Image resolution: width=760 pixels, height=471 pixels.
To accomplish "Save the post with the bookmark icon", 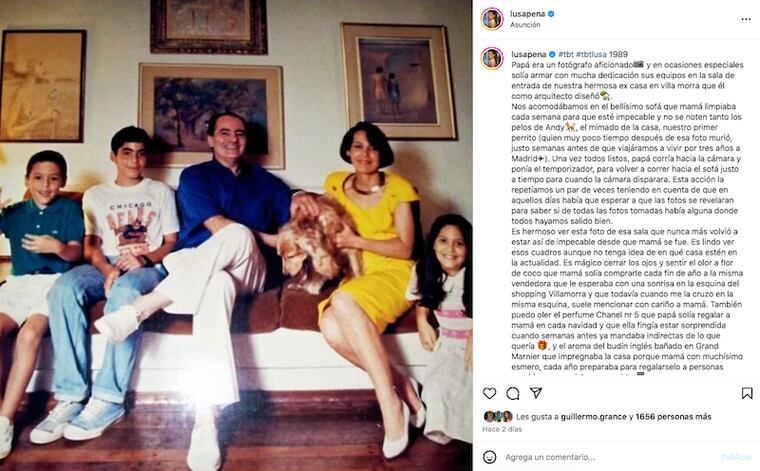I will (747, 393).
